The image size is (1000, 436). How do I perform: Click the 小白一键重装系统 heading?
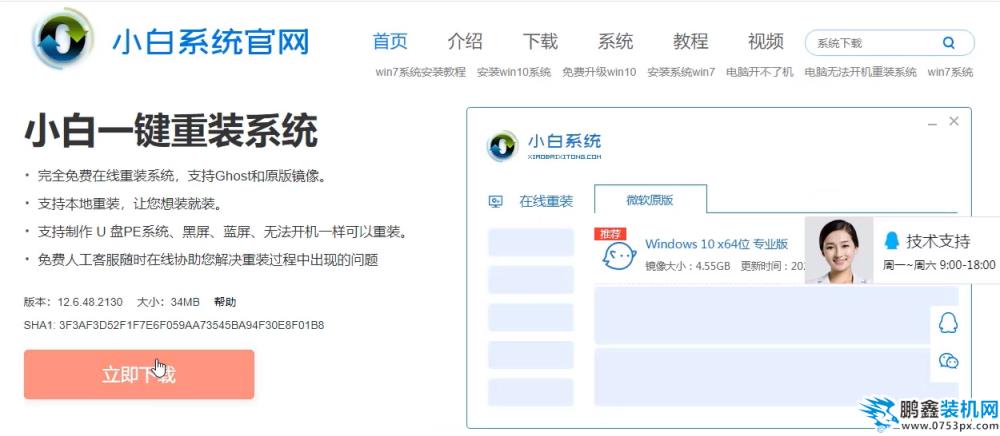171,131
